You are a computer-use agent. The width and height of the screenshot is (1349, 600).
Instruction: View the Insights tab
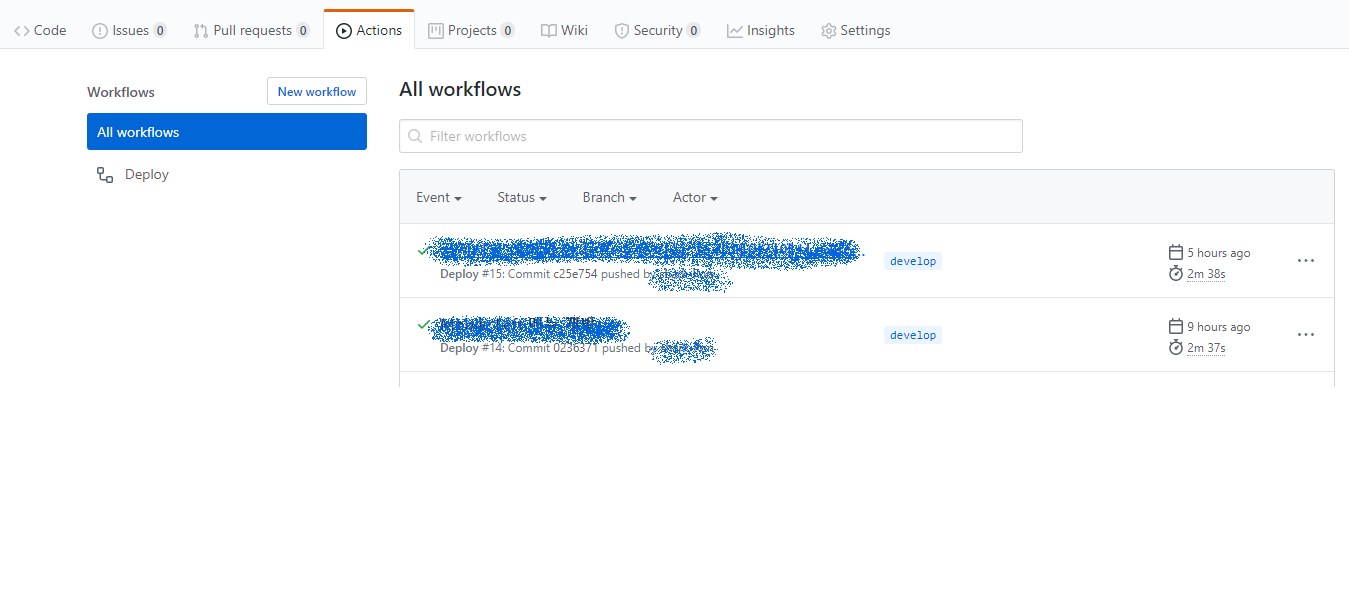761,30
